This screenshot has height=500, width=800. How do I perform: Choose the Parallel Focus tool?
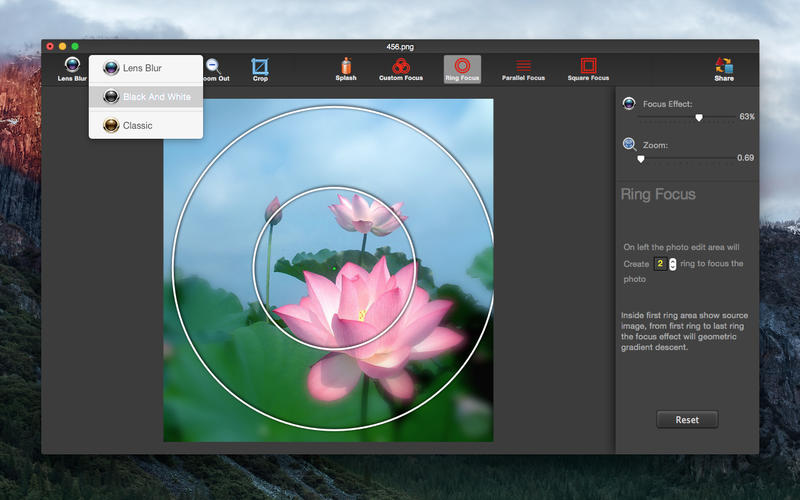coord(523,69)
